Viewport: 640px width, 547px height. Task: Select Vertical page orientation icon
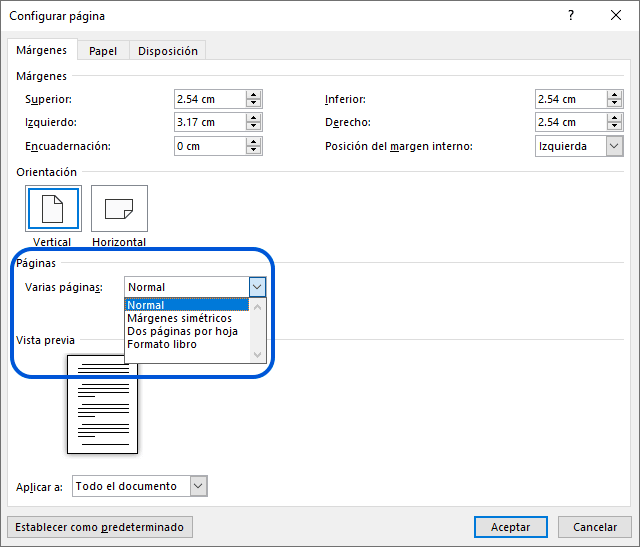[53, 209]
